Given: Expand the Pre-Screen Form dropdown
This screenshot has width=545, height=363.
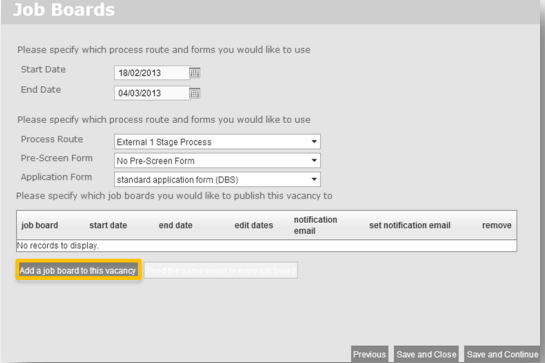Looking at the screenshot, I should pos(217,161).
